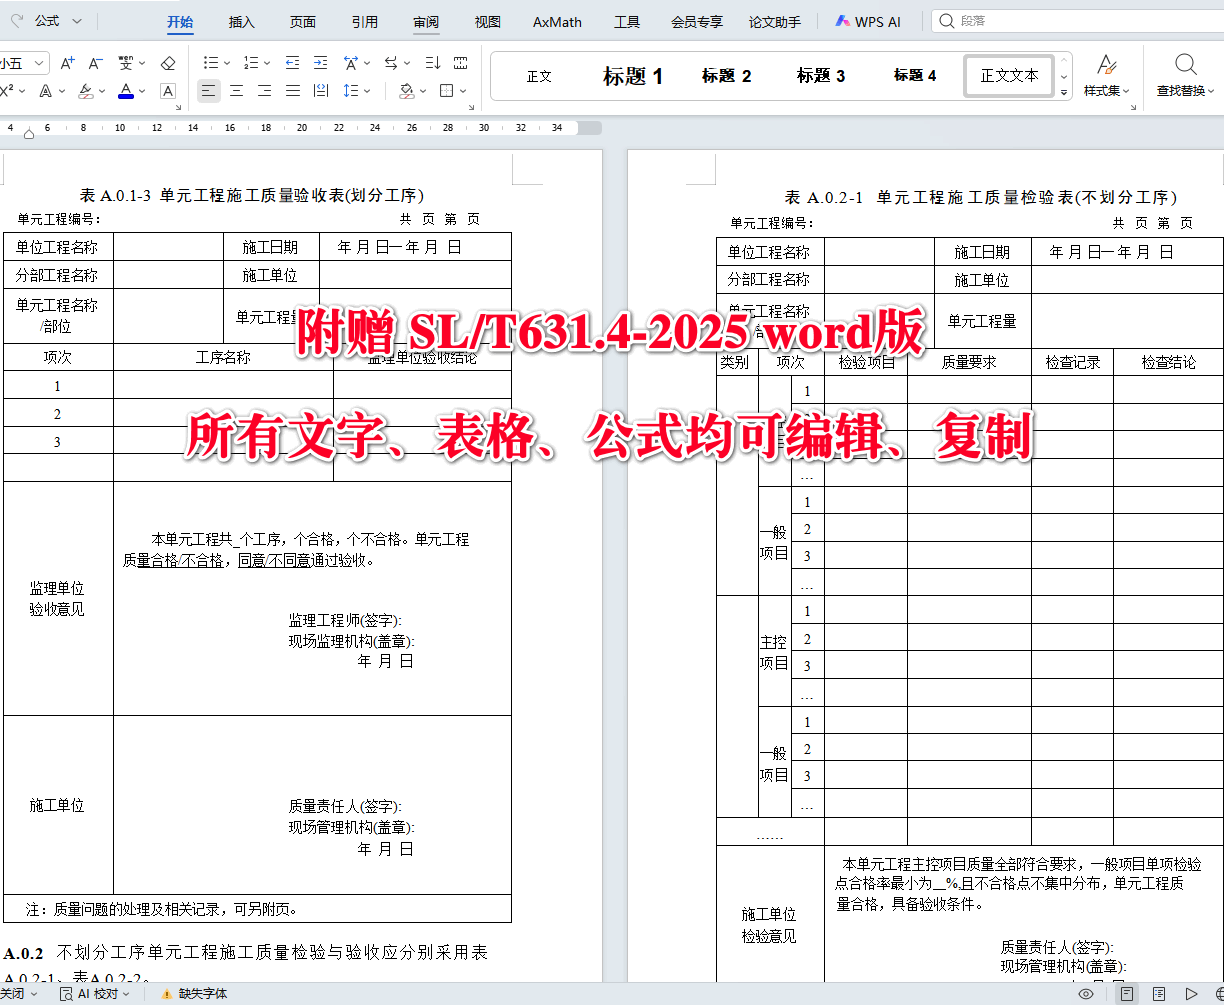1224x1005 pixels.
Task: Click 缺失字体 warning in status bar
Action: pyautogui.click(x=194, y=994)
